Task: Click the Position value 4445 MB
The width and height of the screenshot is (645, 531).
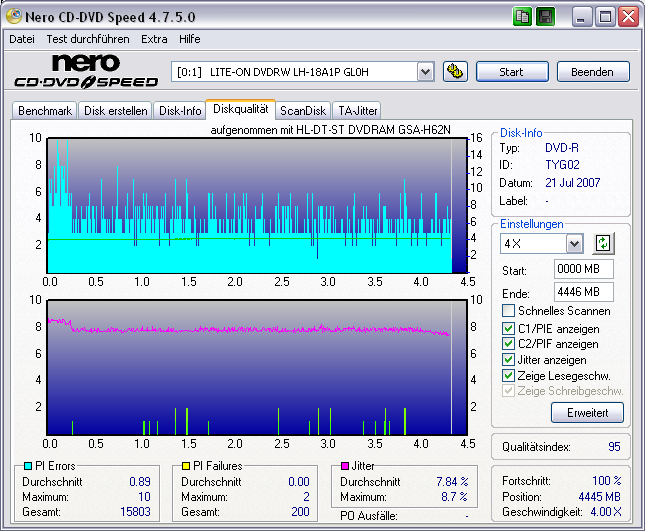Action: (600, 497)
